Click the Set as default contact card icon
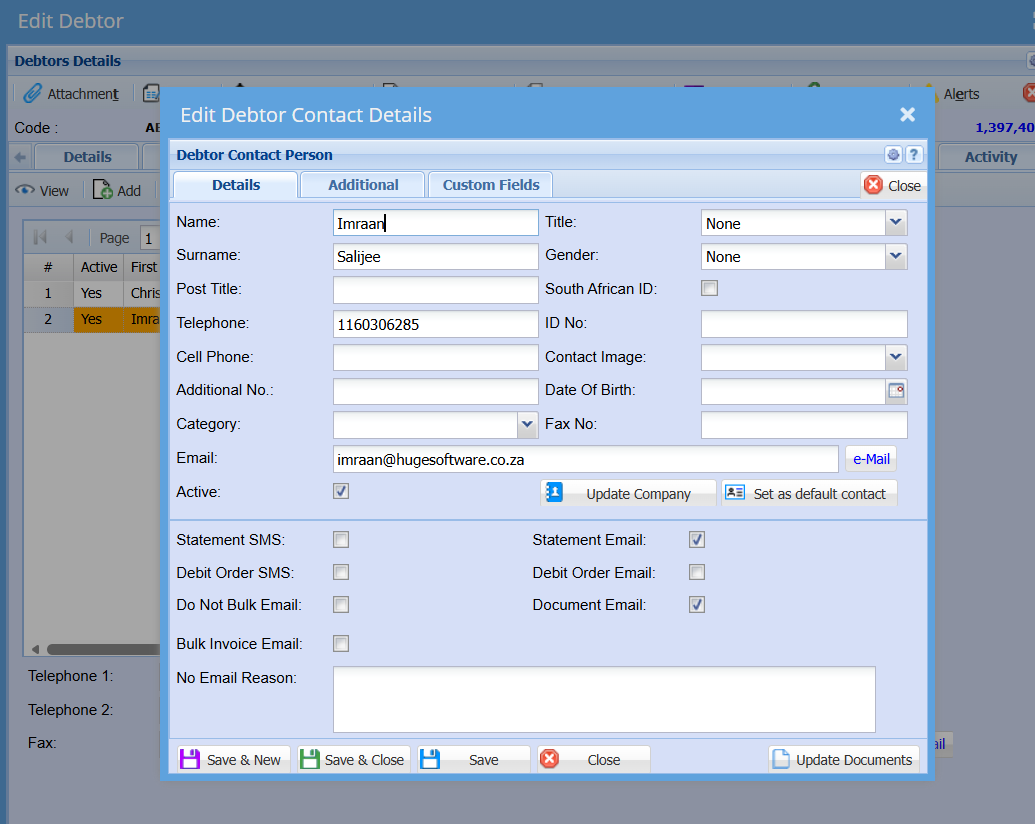1035x824 pixels. click(735, 493)
